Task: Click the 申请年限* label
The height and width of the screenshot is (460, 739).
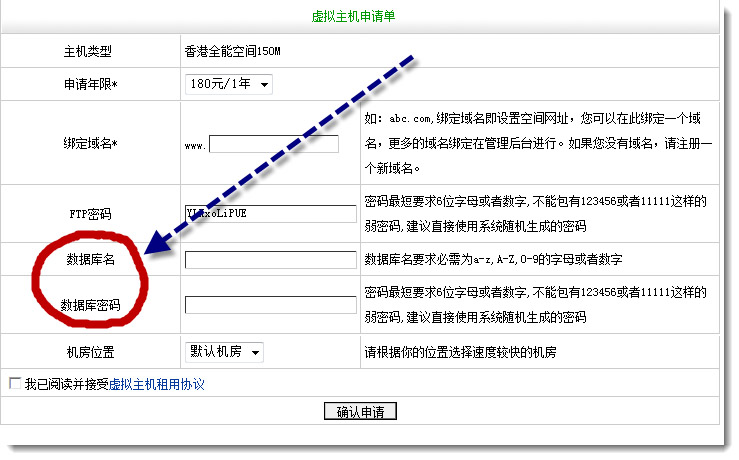Action: coord(89,85)
